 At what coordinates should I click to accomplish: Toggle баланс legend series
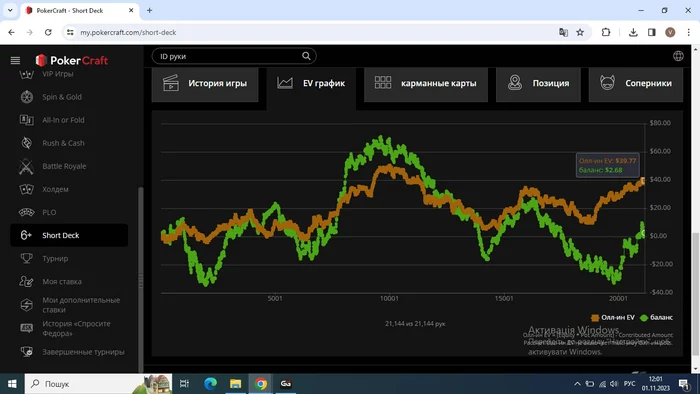click(x=656, y=318)
